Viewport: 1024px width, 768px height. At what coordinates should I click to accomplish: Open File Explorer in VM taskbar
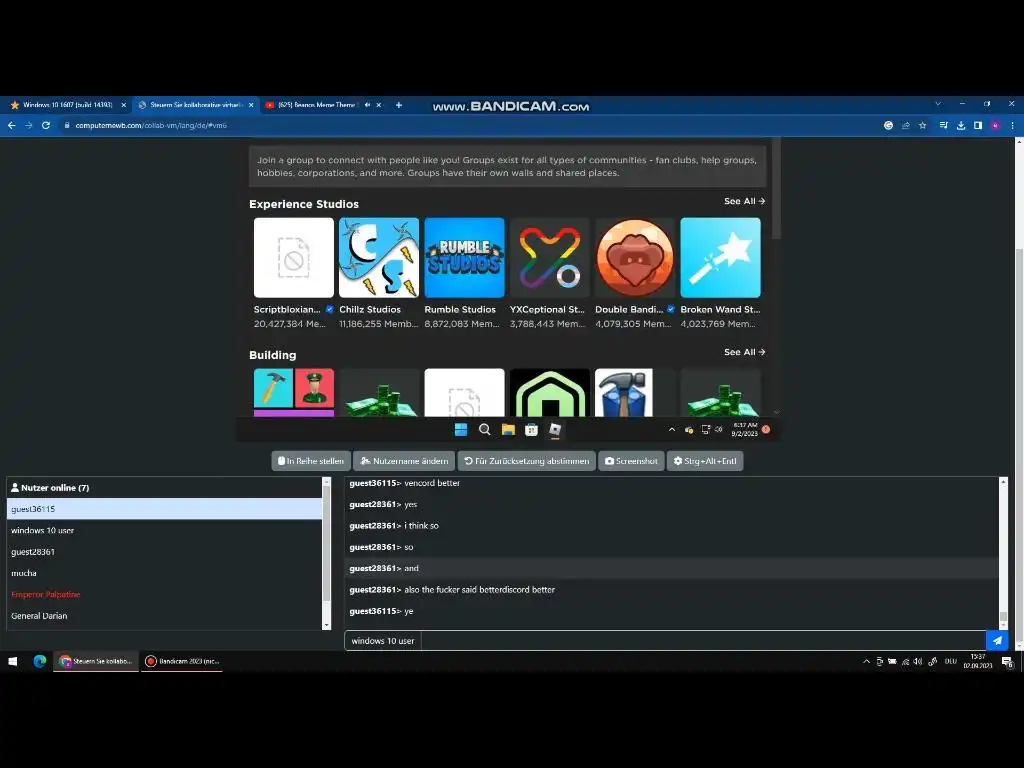pyautogui.click(x=508, y=430)
